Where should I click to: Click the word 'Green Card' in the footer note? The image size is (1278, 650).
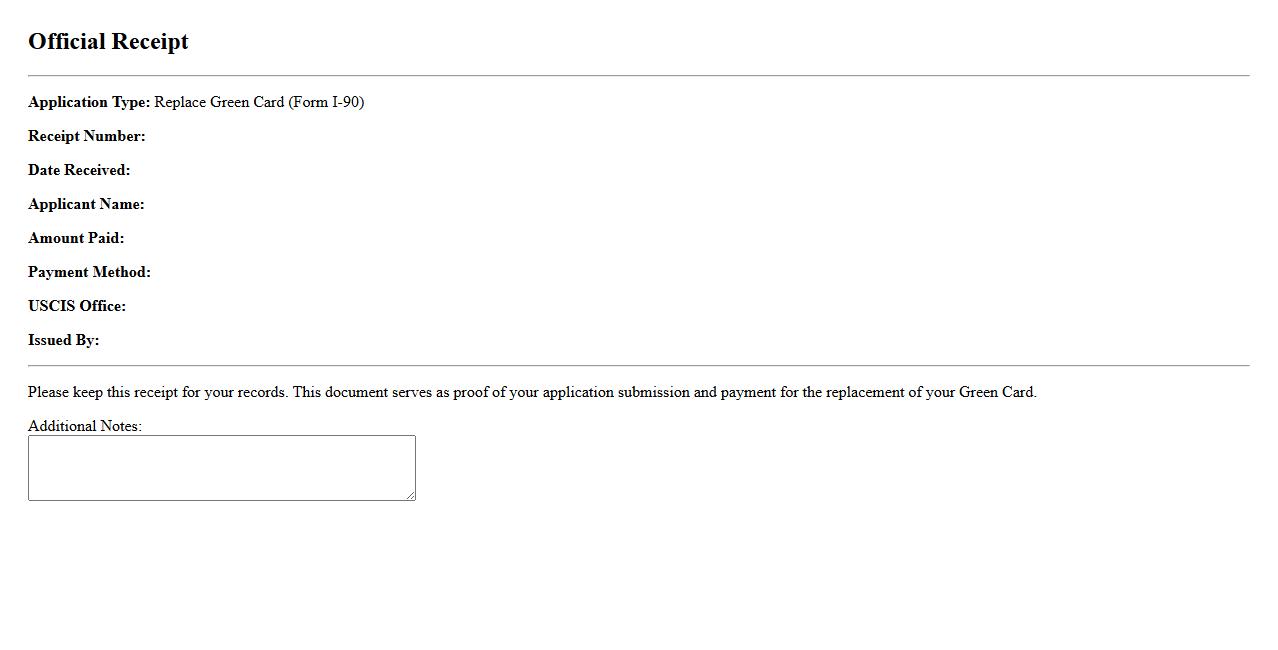point(996,392)
